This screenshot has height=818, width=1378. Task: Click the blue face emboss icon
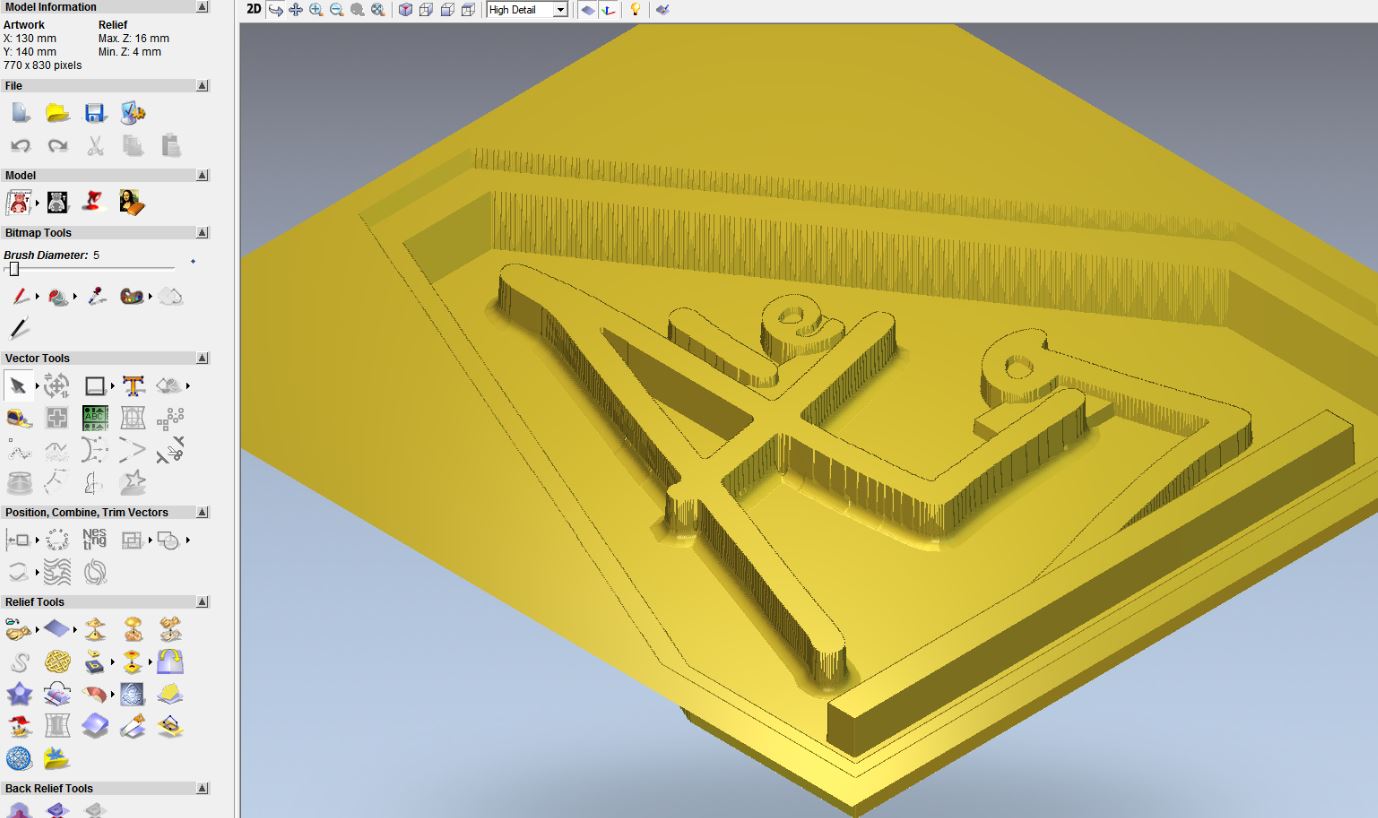click(132, 694)
